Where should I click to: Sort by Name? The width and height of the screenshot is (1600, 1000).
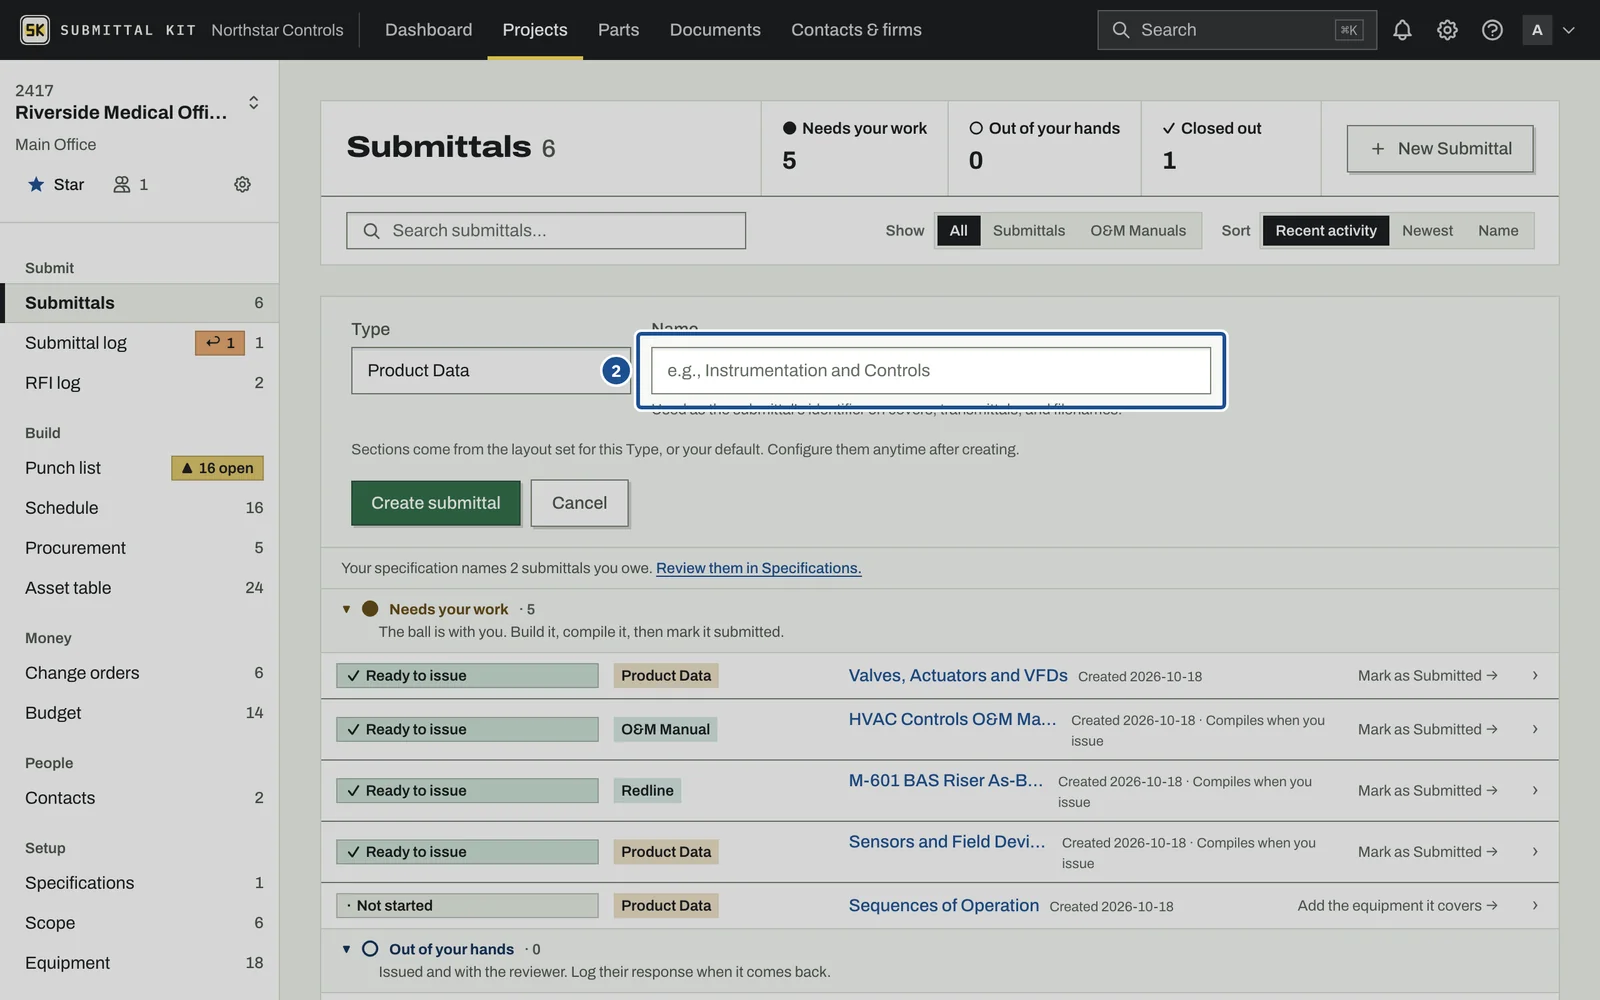click(x=1498, y=230)
